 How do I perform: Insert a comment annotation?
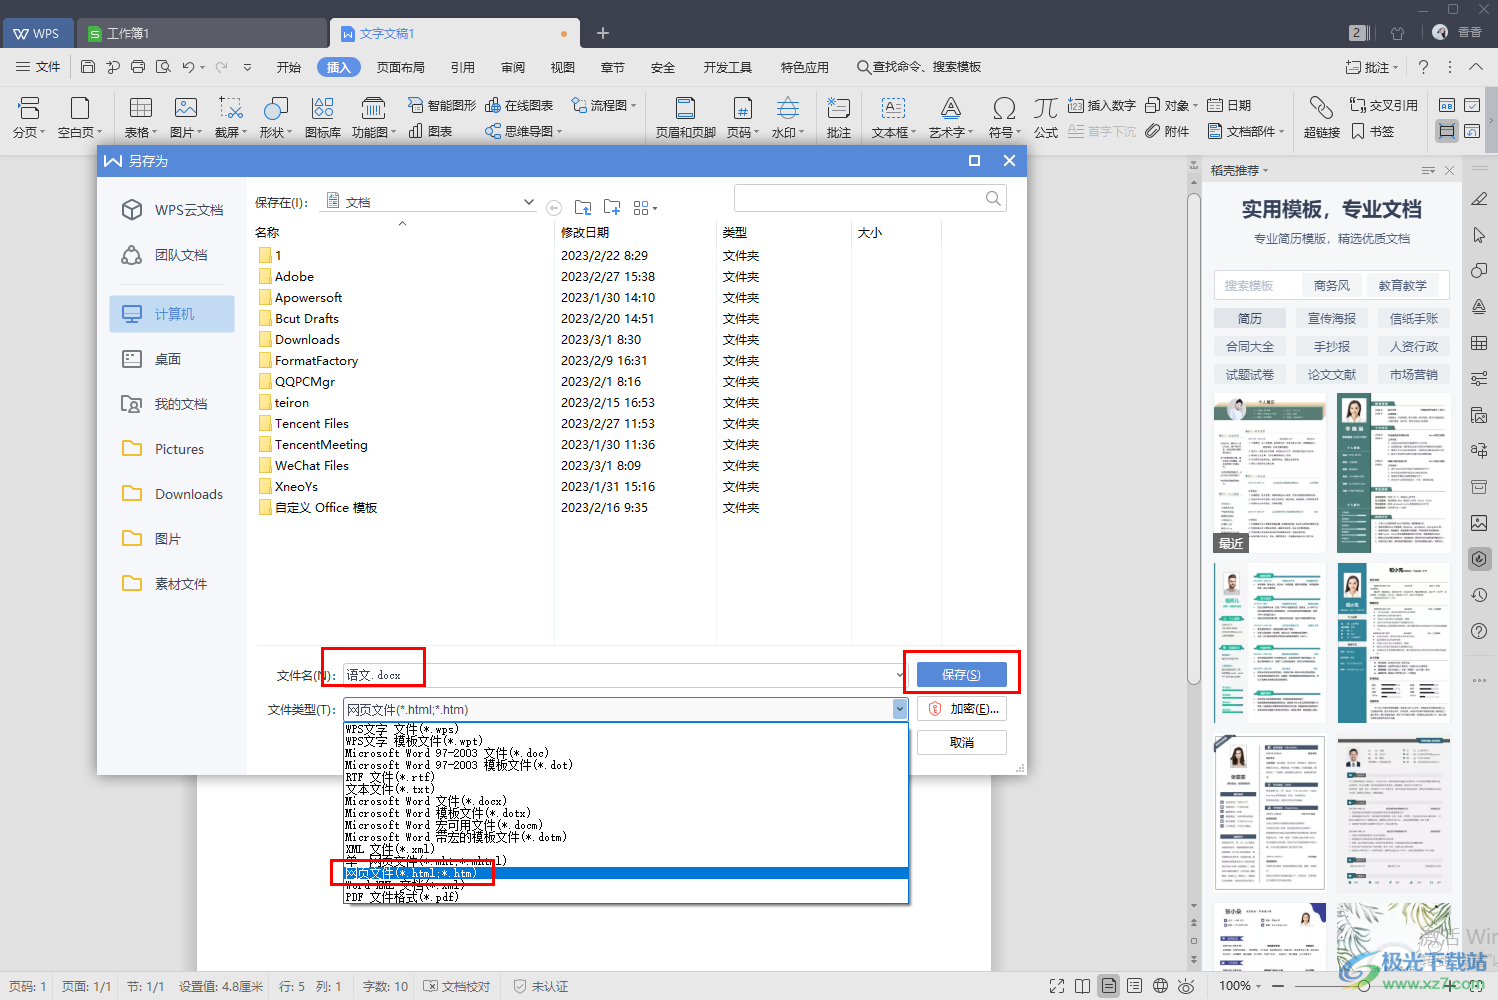[x=838, y=117]
